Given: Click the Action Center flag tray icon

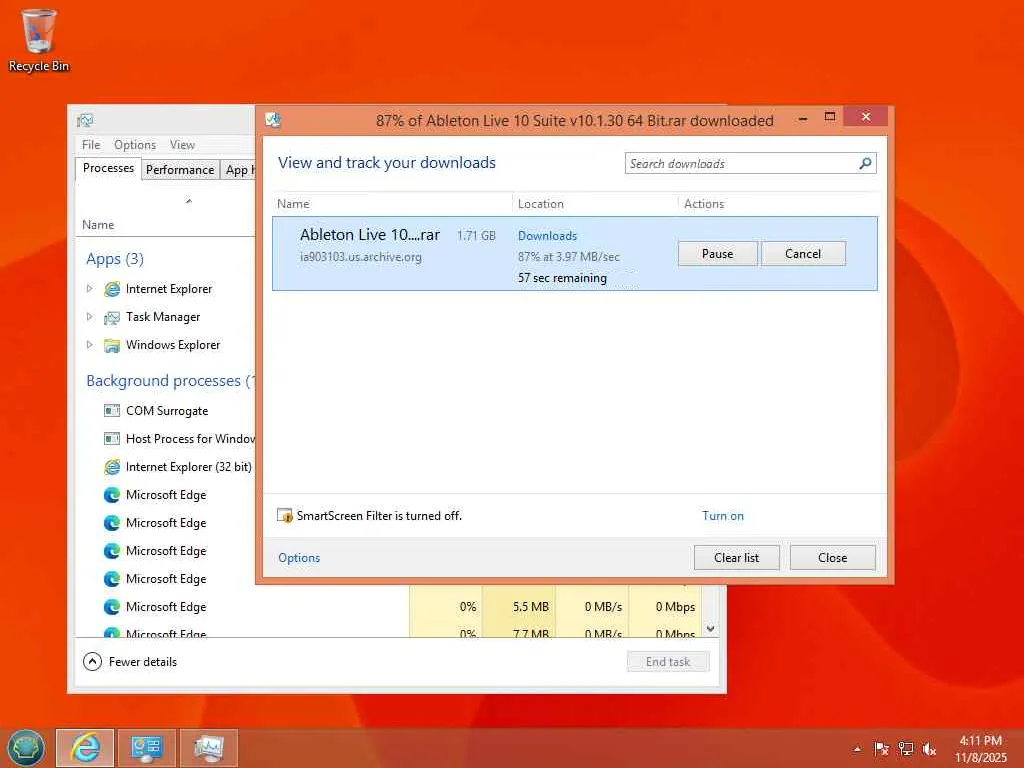Looking at the screenshot, I should 881,749.
